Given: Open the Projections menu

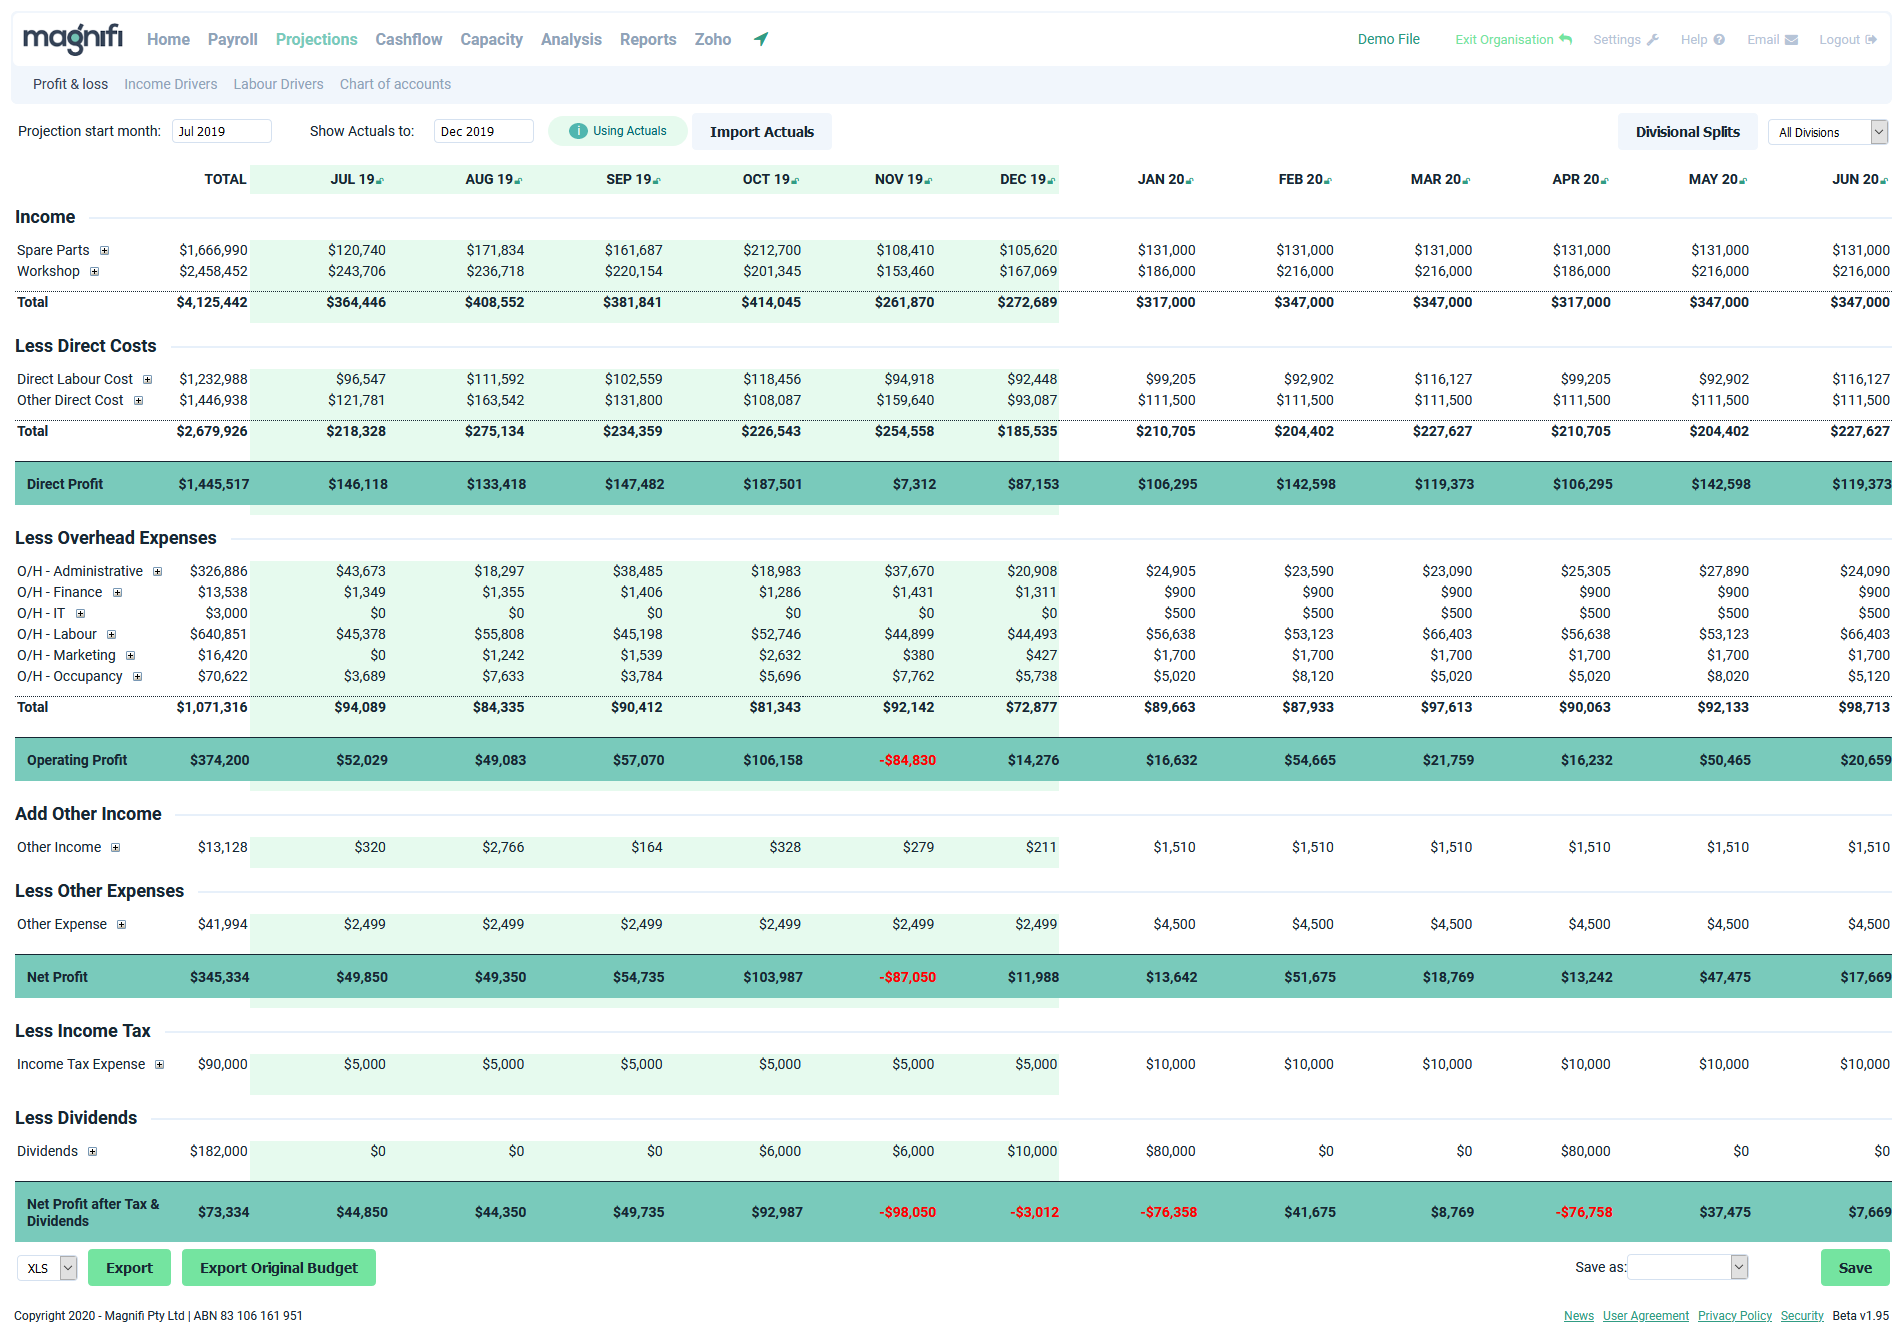Looking at the screenshot, I should 316,39.
